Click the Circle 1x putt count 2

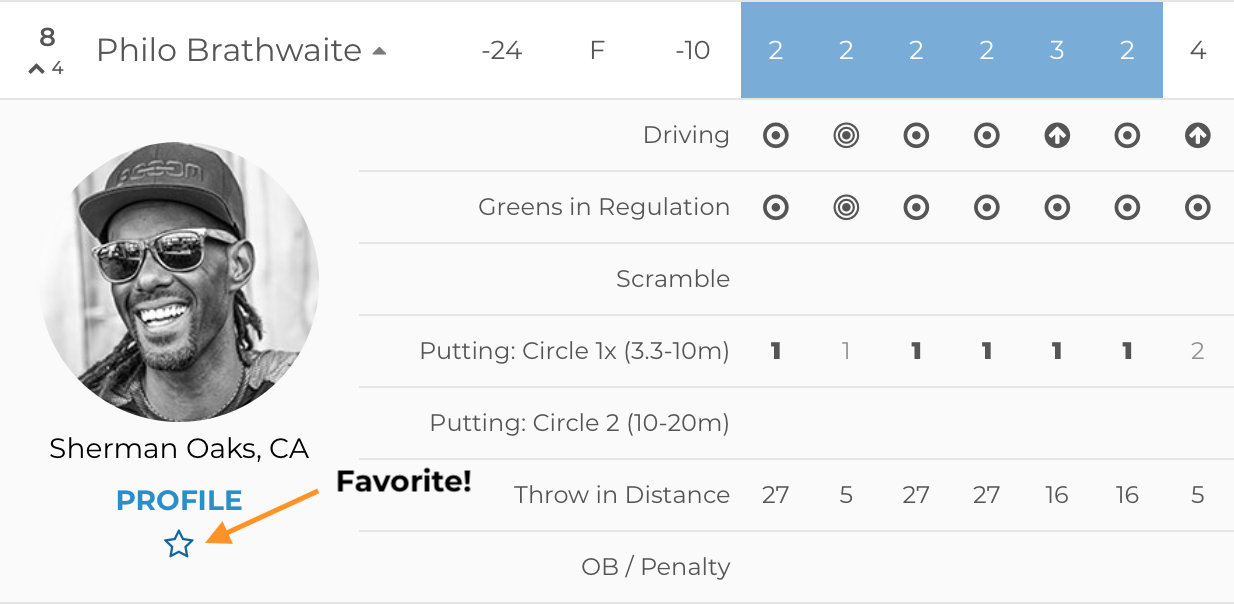pyautogui.click(x=1198, y=351)
